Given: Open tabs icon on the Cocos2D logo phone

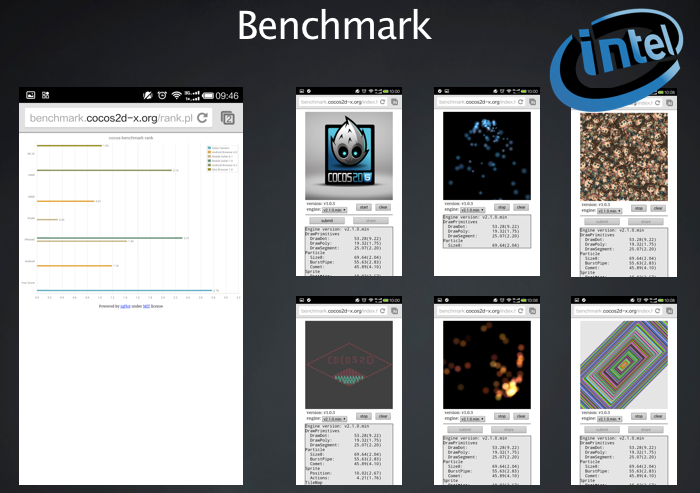Looking at the screenshot, I should 395,102.
